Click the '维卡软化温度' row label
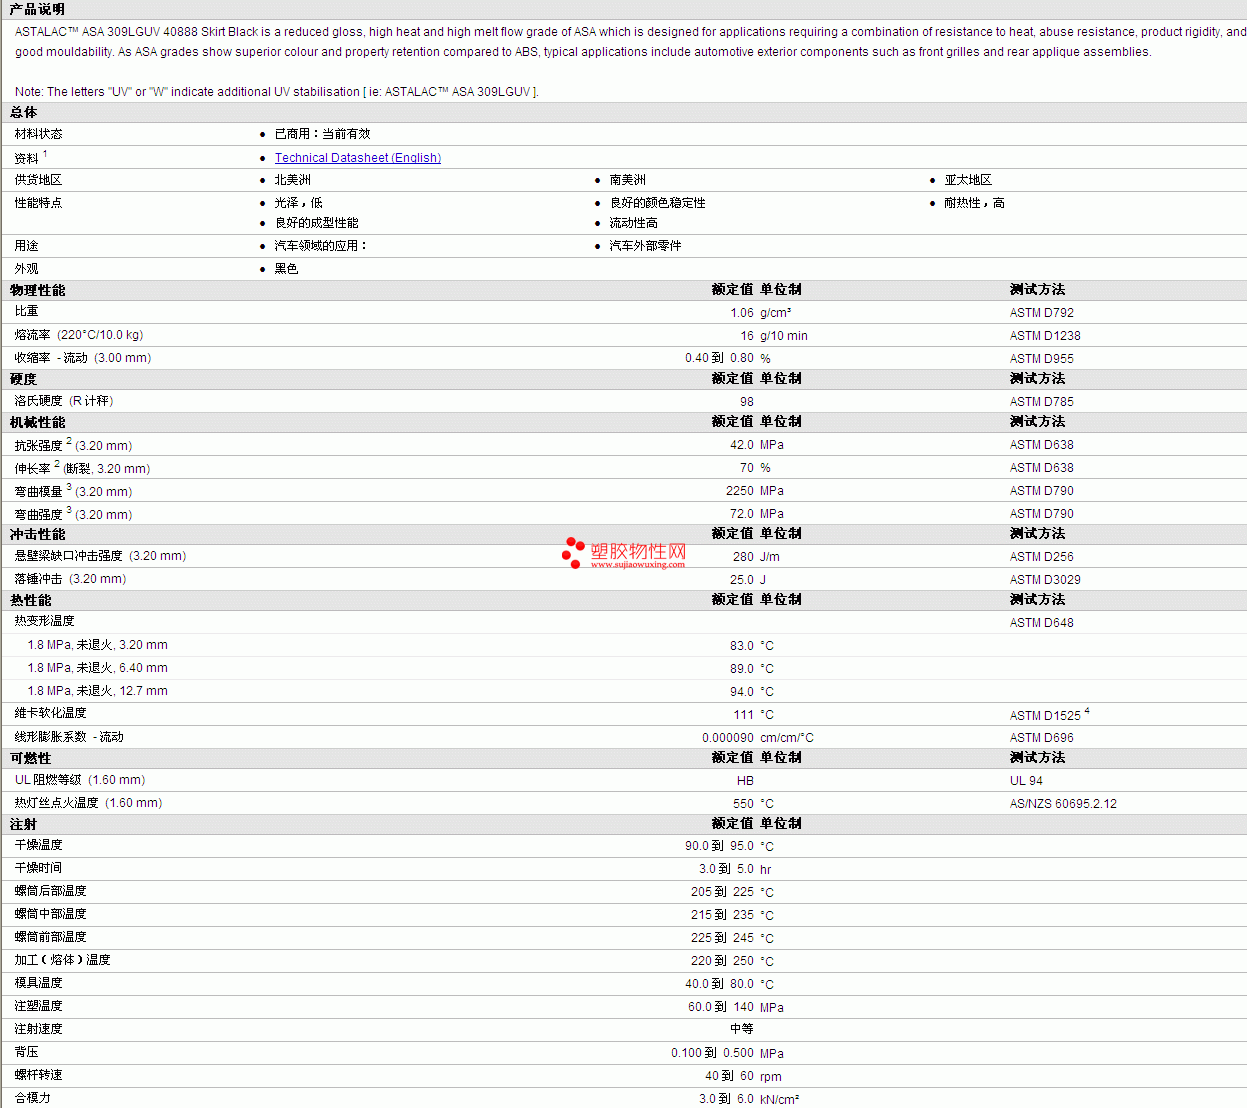 tap(50, 713)
